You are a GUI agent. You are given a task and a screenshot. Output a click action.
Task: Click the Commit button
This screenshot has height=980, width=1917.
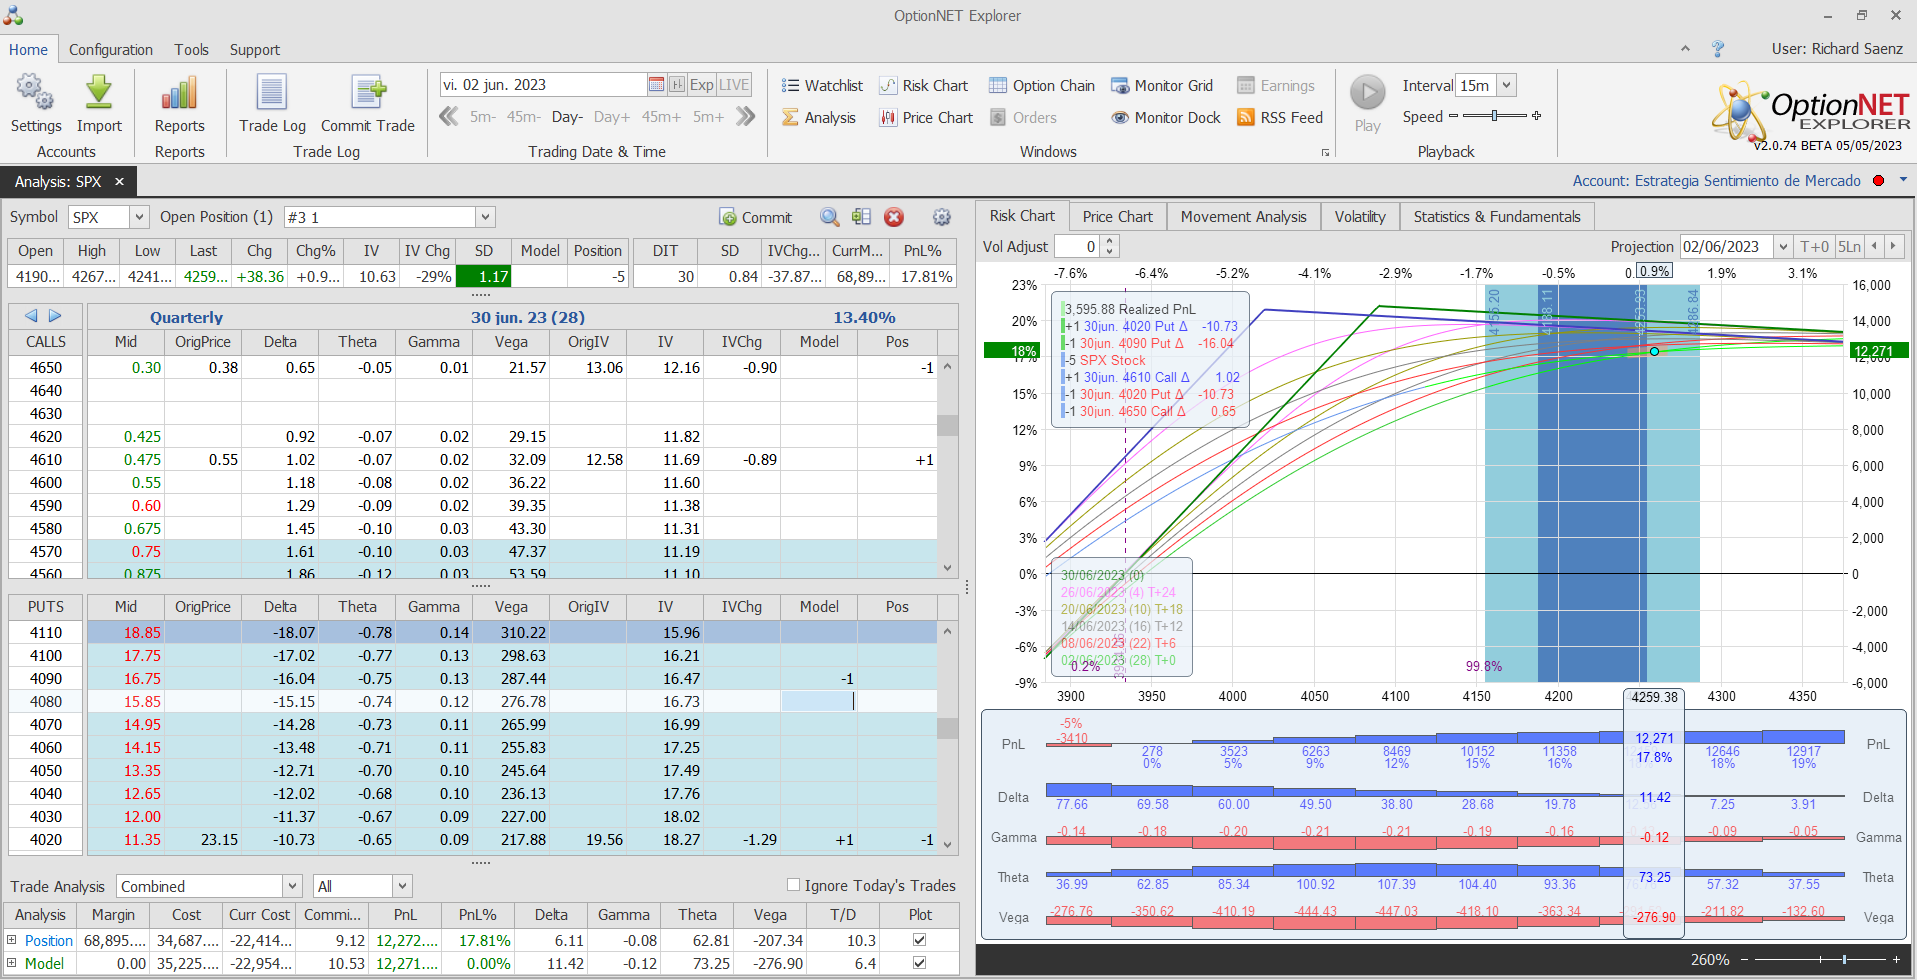tap(756, 217)
